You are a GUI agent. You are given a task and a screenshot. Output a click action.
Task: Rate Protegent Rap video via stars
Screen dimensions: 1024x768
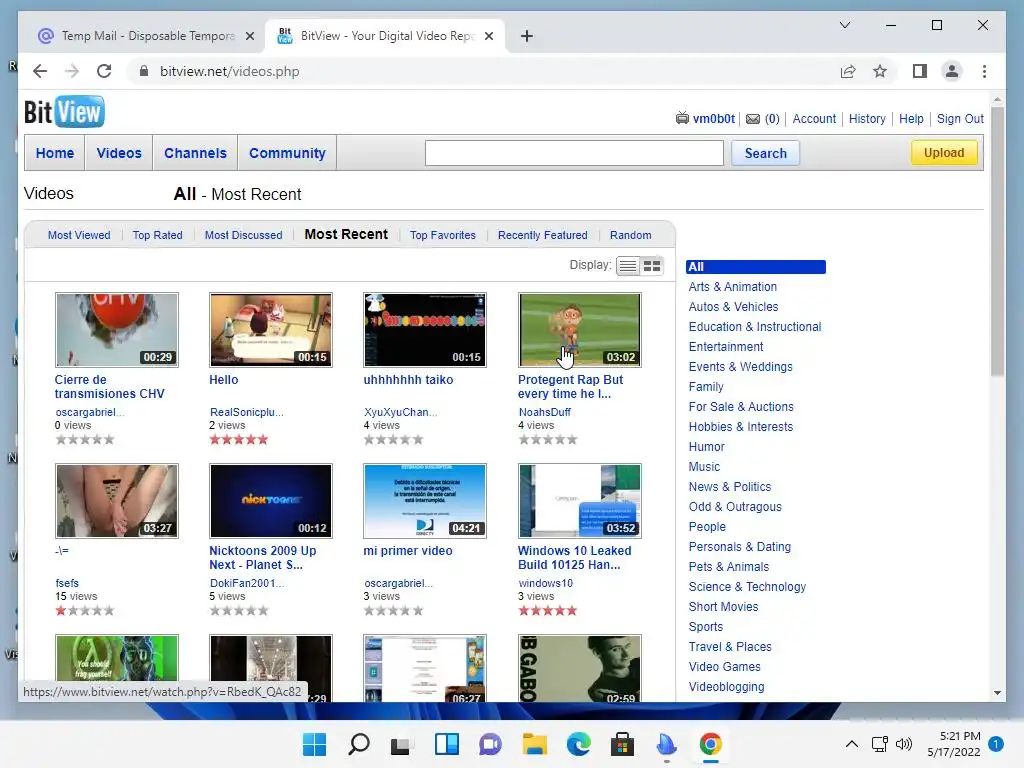pos(547,440)
